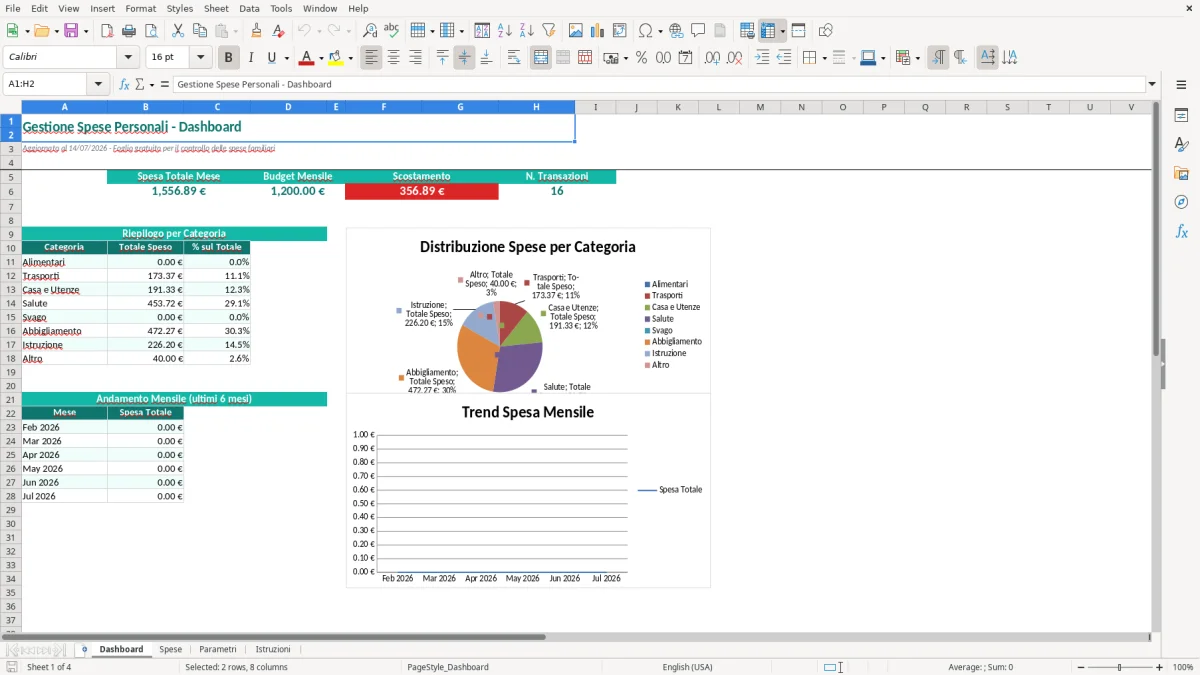Screen dimensions: 1200x675
Task: Click the Print icon
Action: point(129,31)
